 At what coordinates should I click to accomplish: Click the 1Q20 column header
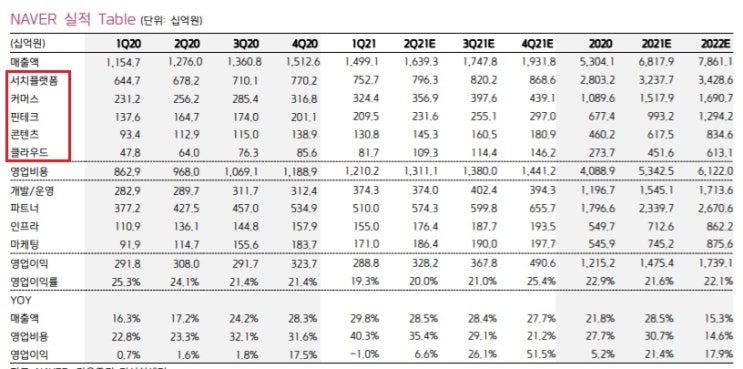tap(129, 44)
